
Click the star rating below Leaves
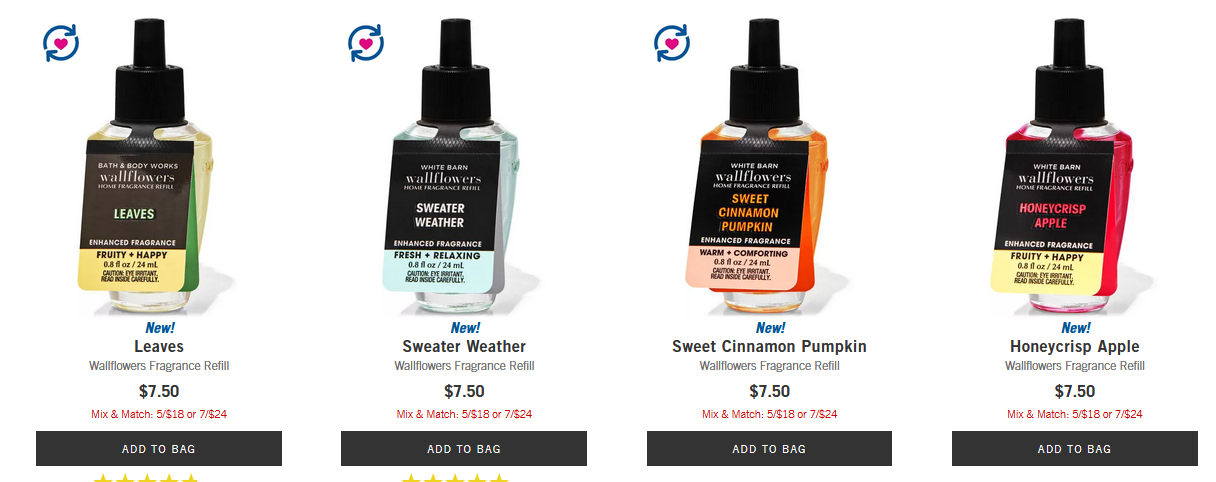pos(146,478)
